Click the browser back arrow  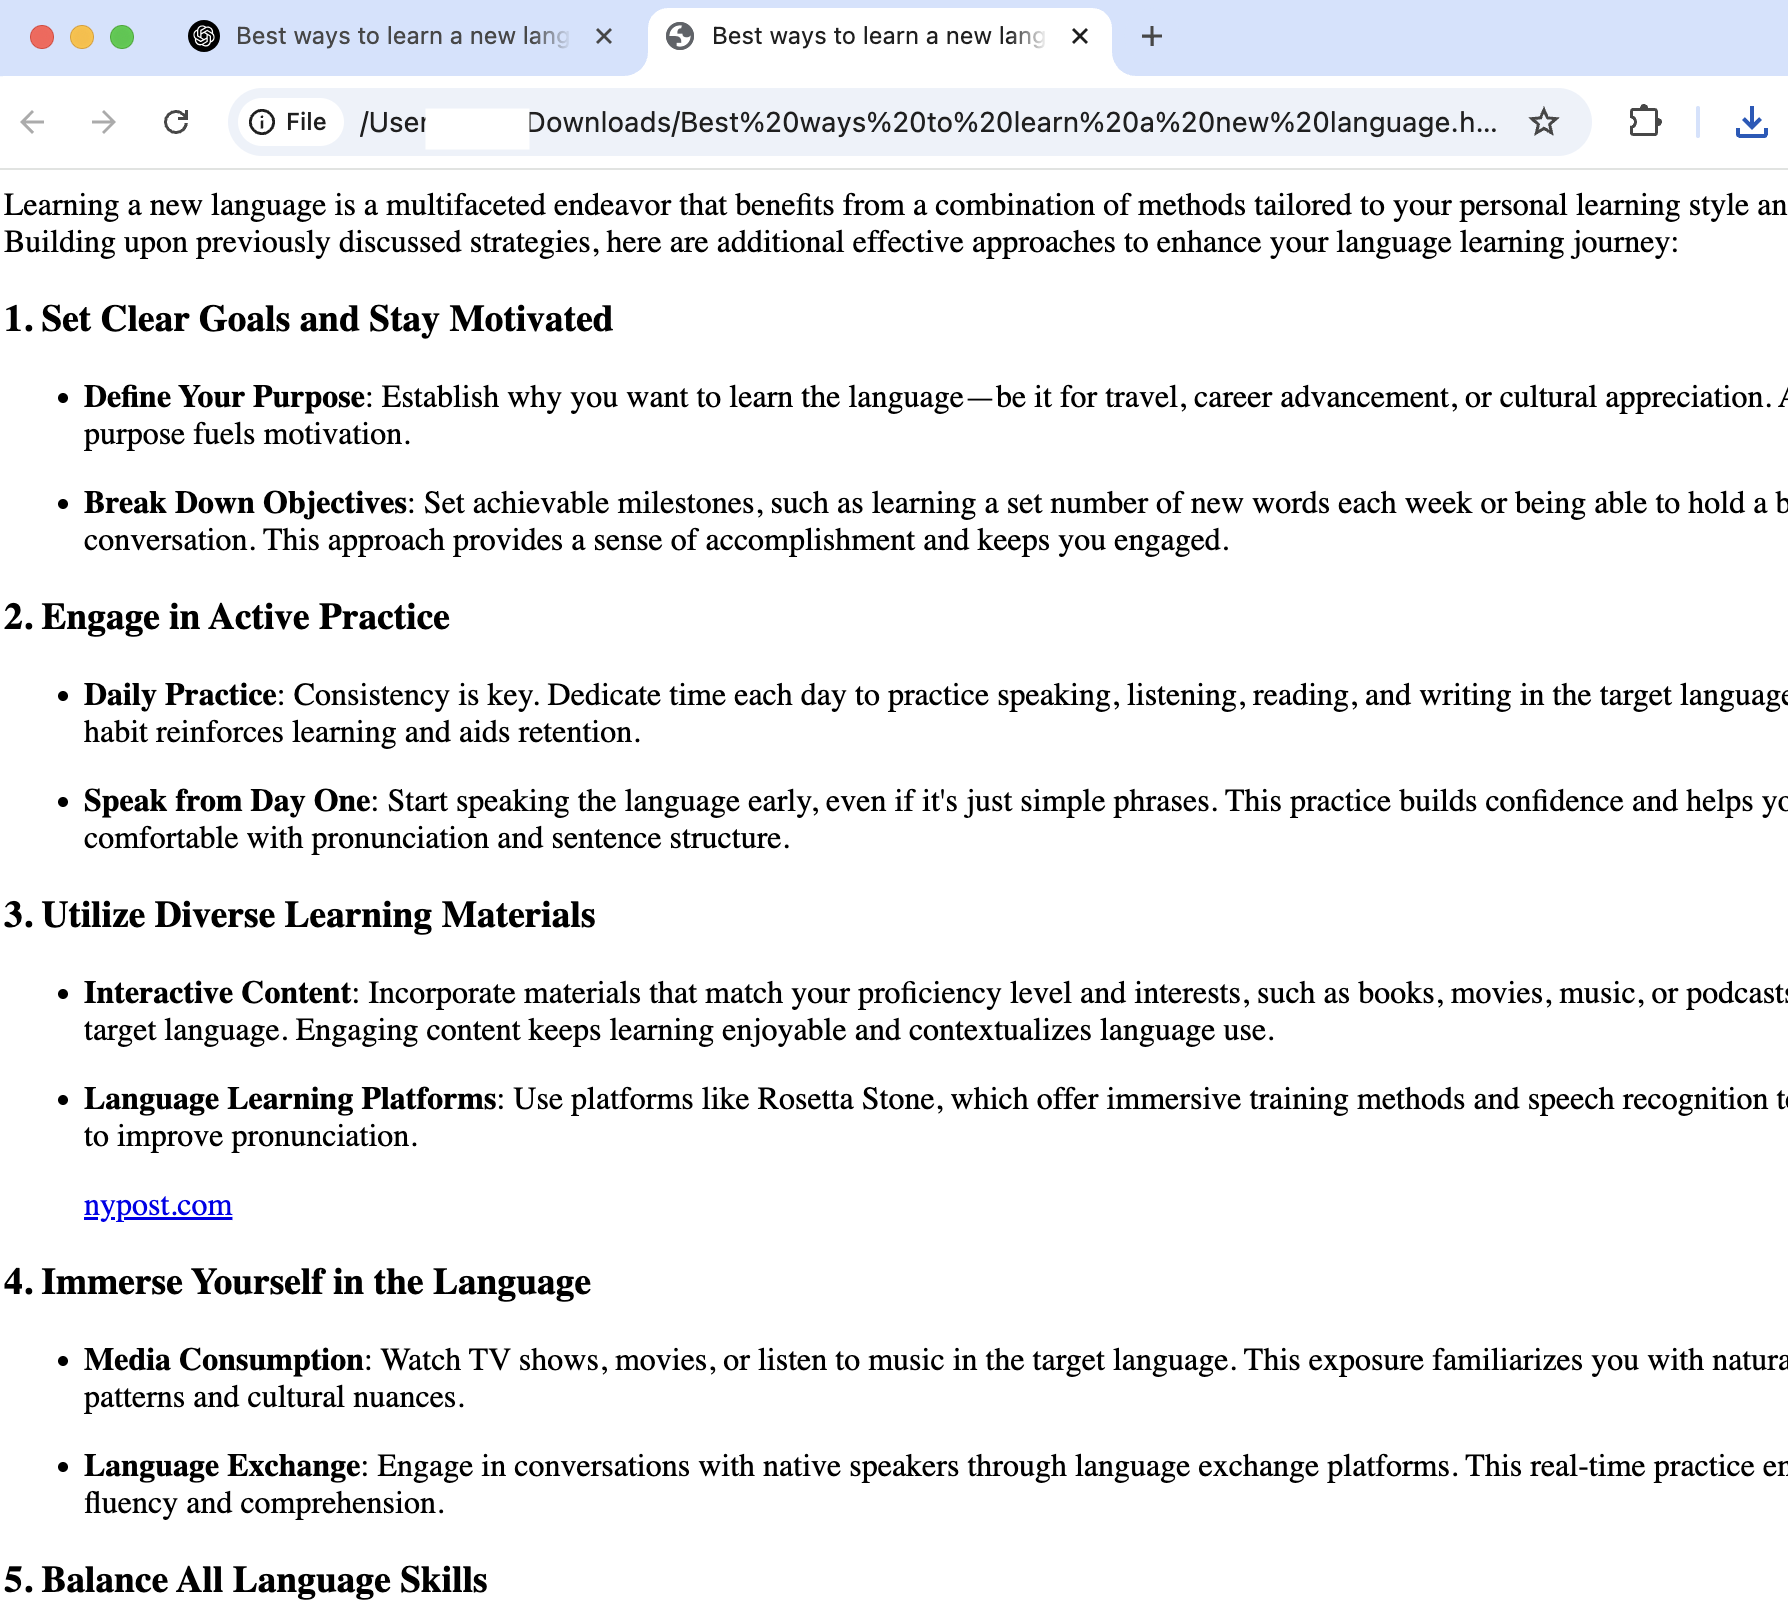tap(33, 122)
